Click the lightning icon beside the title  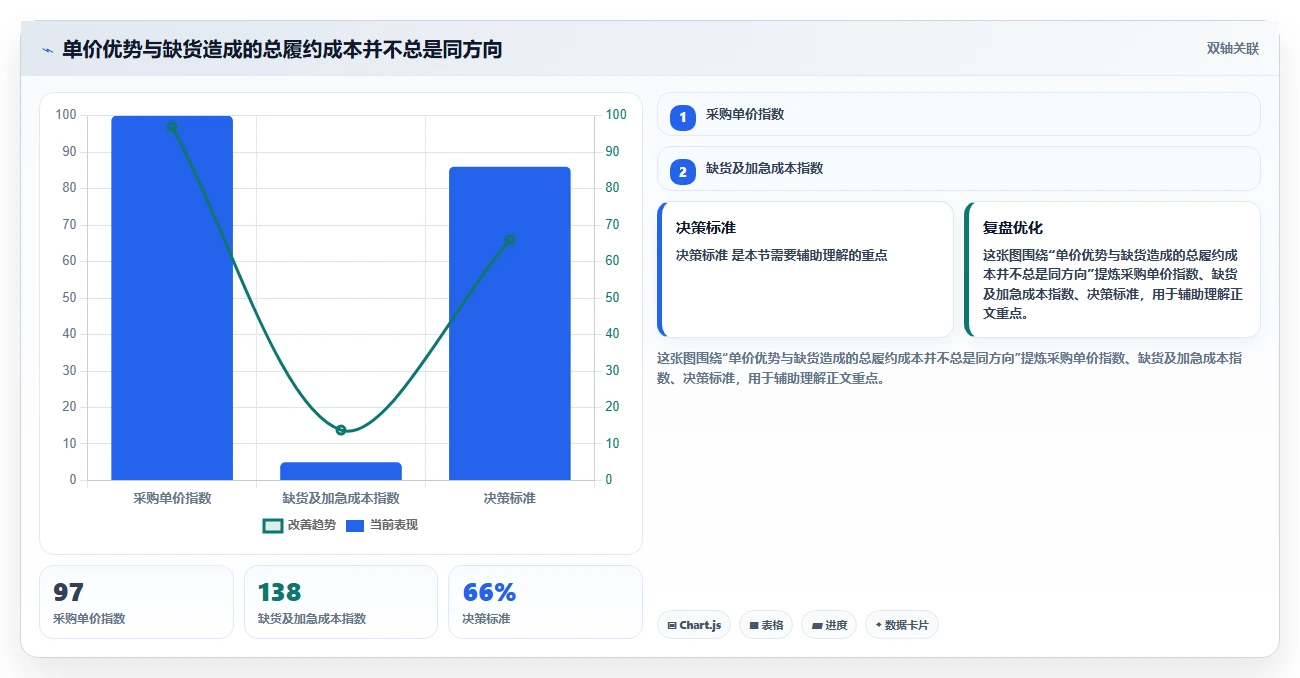pos(47,49)
